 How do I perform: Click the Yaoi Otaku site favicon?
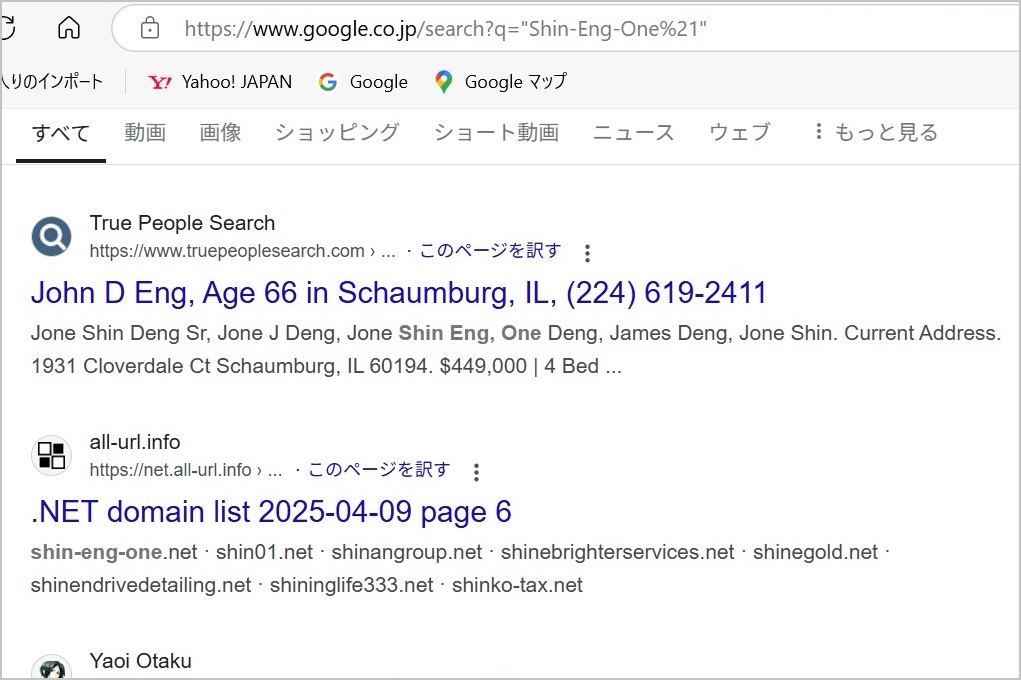[x=51, y=667]
